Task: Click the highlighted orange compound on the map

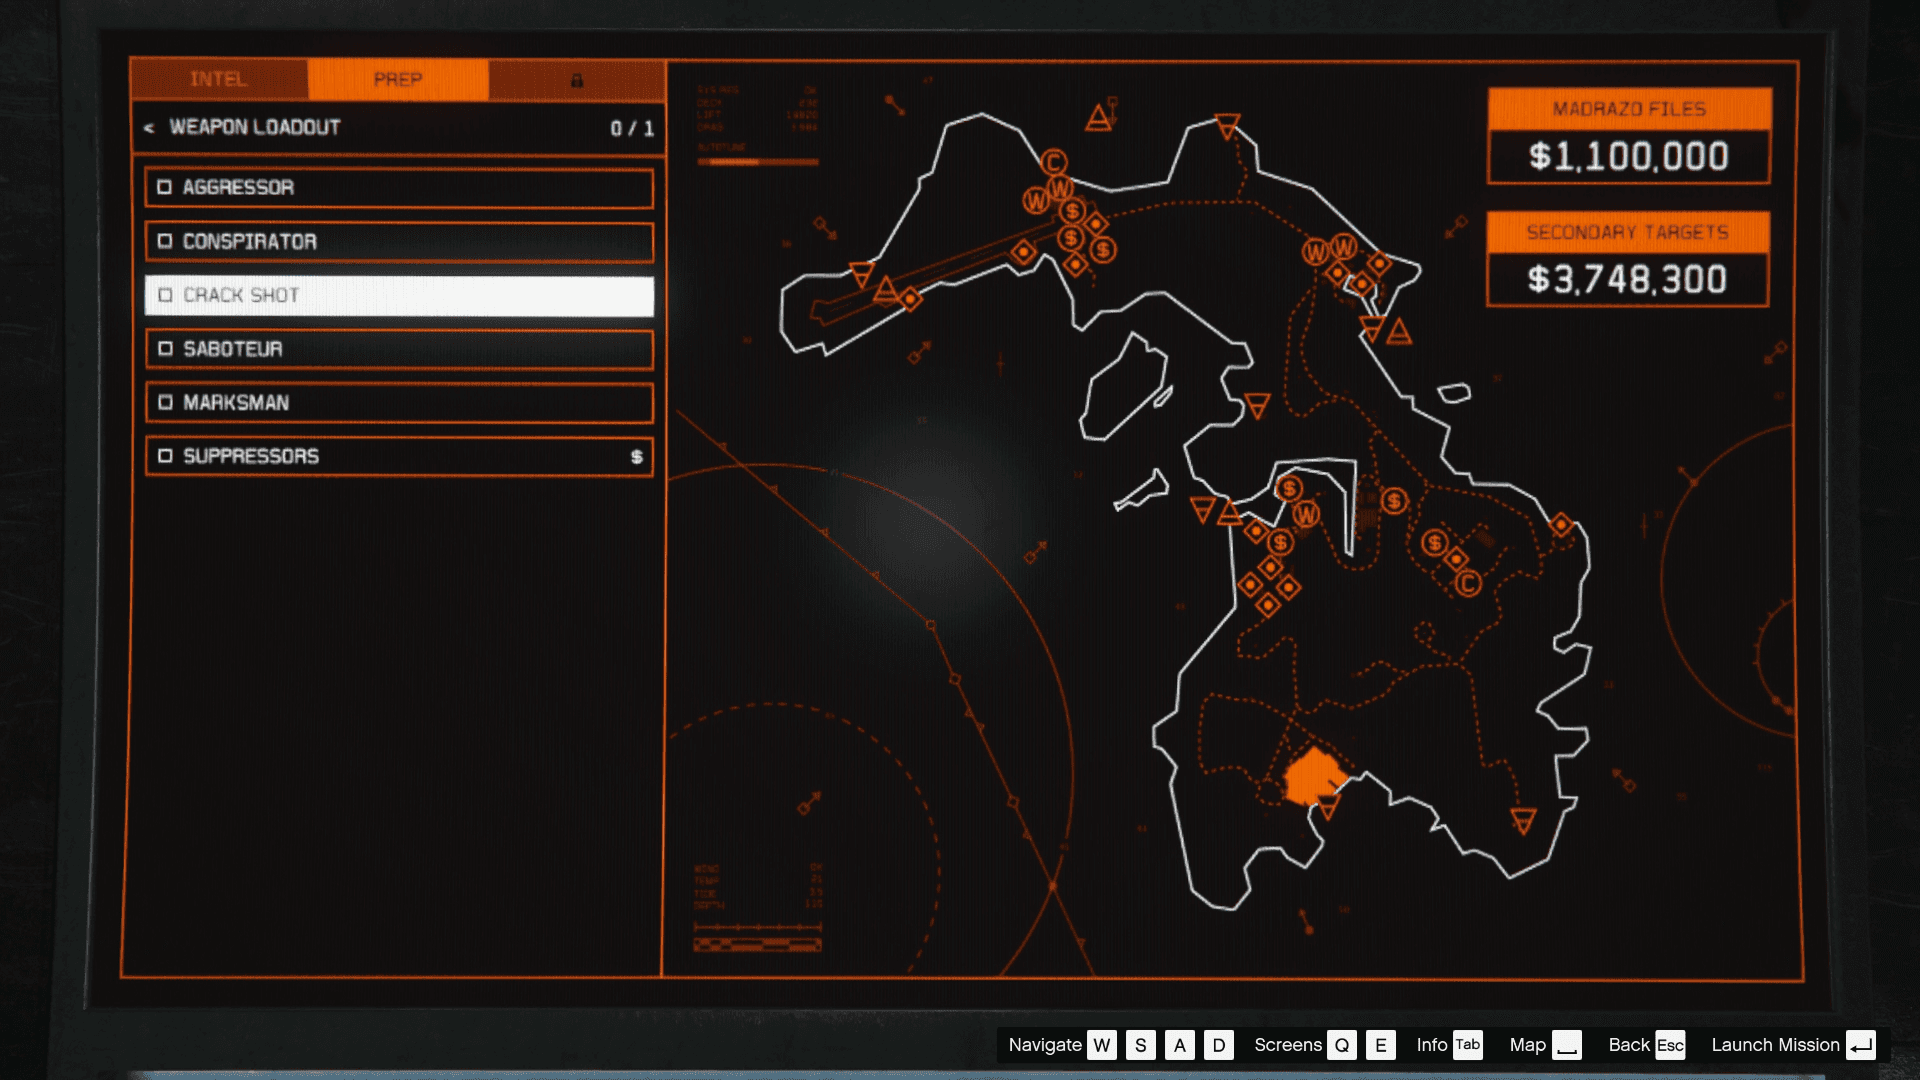Action: 1312,777
